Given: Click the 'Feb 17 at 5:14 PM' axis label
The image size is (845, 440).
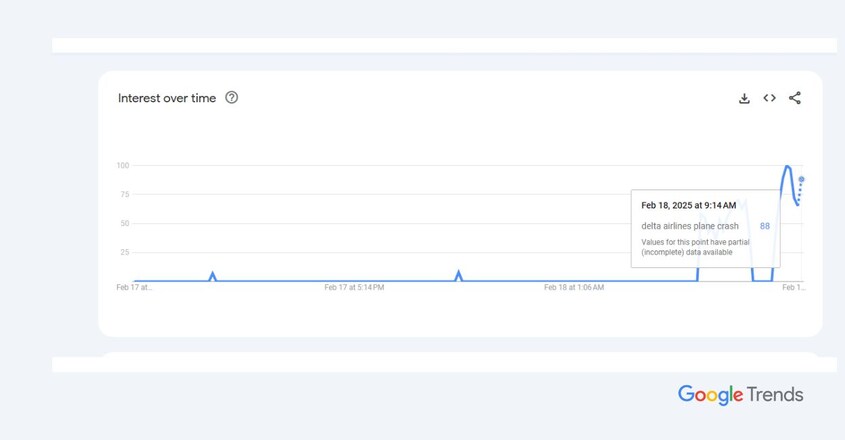Looking at the screenshot, I should 354,287.
